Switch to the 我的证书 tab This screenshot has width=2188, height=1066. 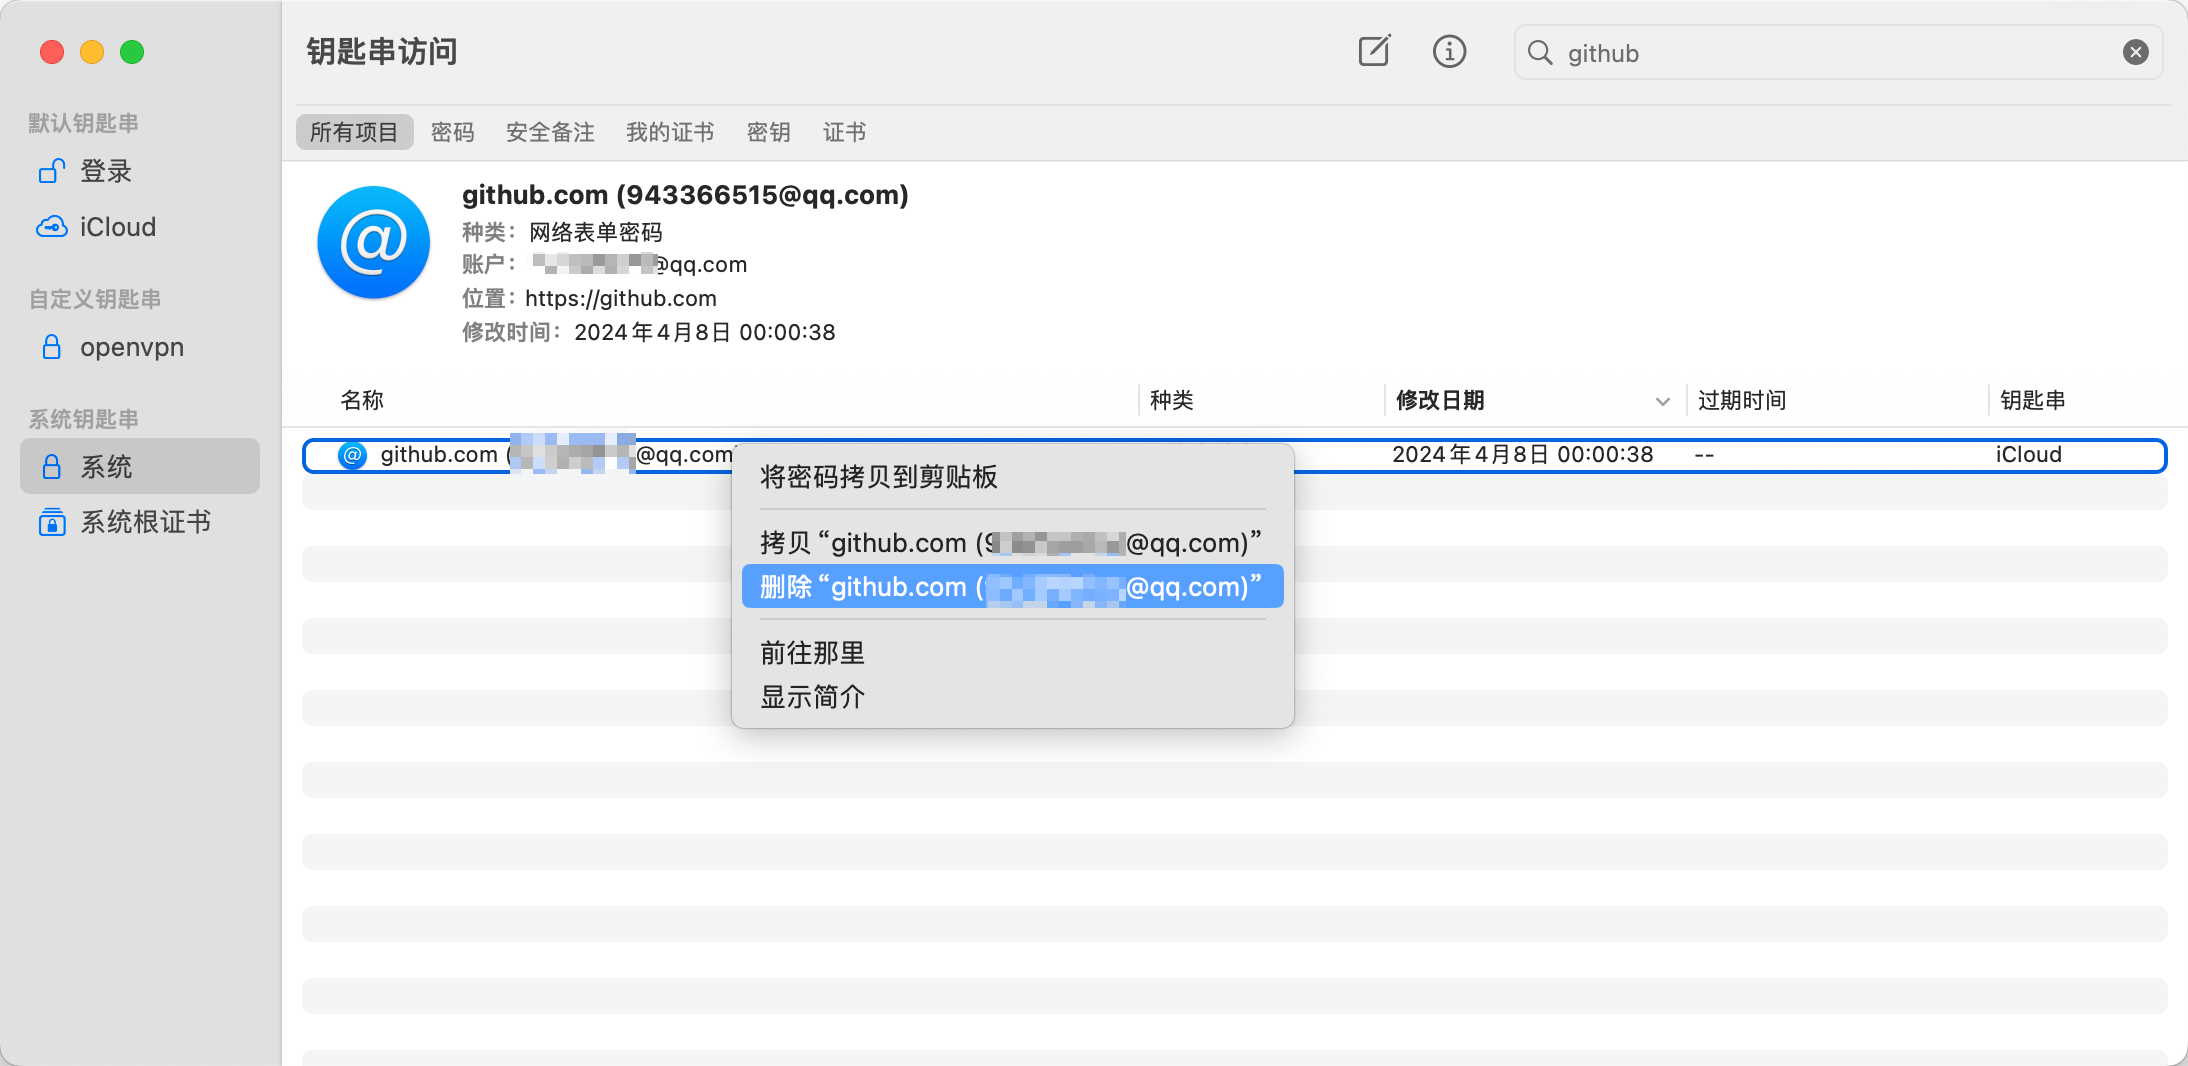[x=670, y=132]
